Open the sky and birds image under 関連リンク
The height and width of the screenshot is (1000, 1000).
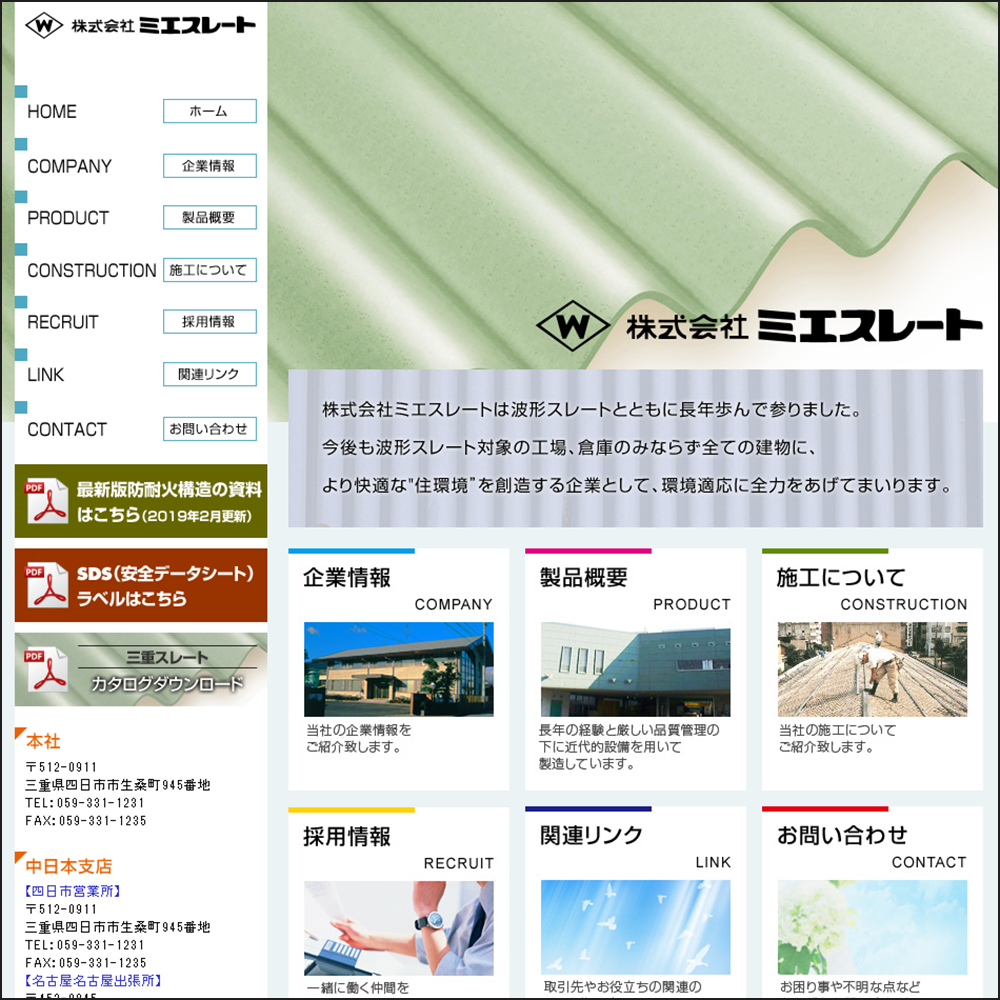[635, 927]
